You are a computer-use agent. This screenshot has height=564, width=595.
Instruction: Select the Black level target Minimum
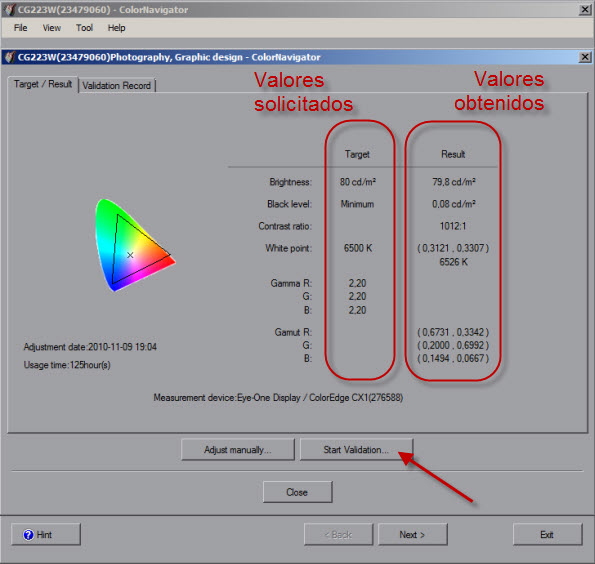pos(357,204)
